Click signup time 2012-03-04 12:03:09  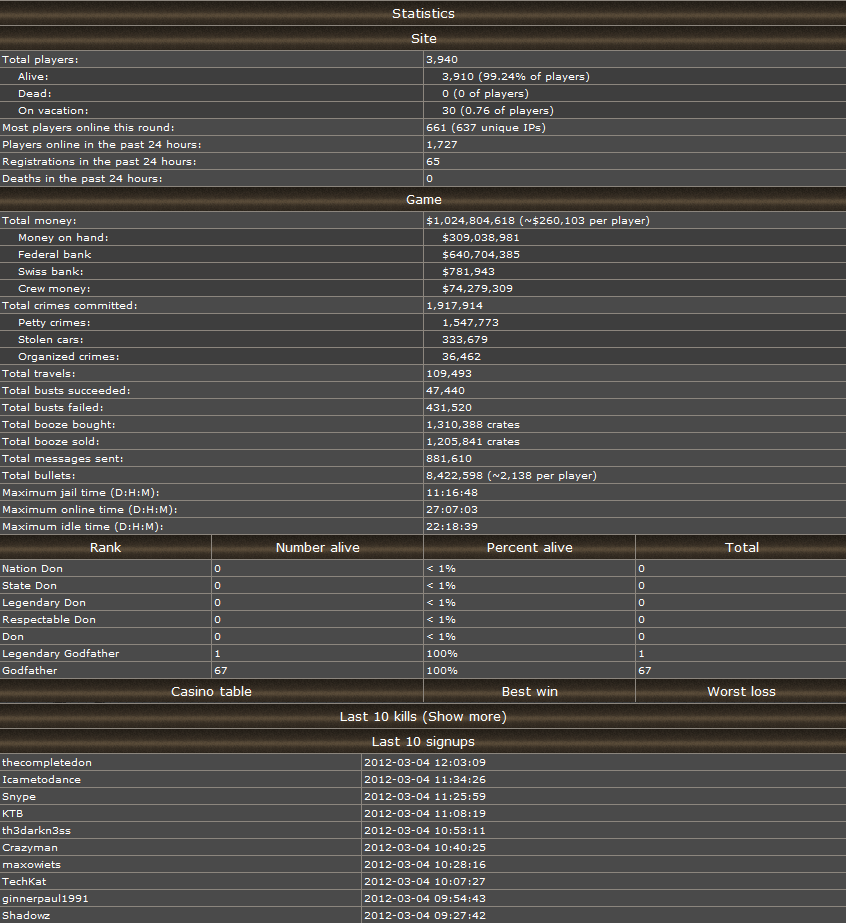coord(424,762)
